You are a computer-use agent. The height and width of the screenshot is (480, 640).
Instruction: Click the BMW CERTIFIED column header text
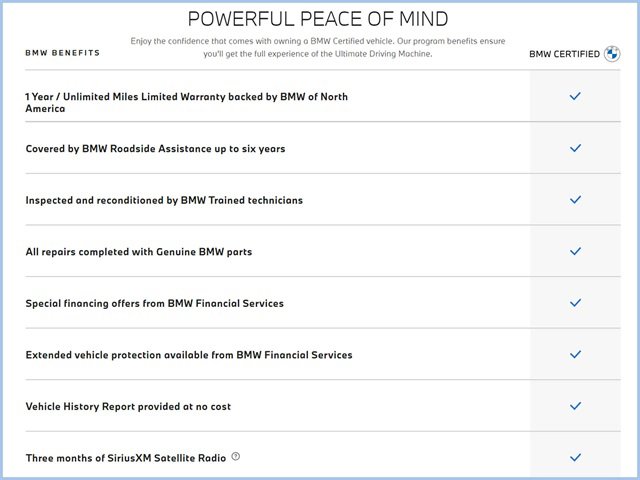coord(564,54)
